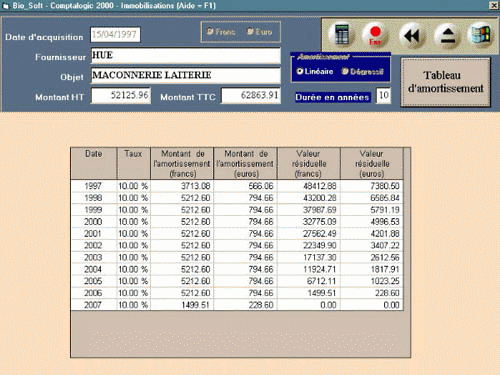Select the 2000 date cell
The height and width of the screenshot is (375, 500).
coord(94,222)
